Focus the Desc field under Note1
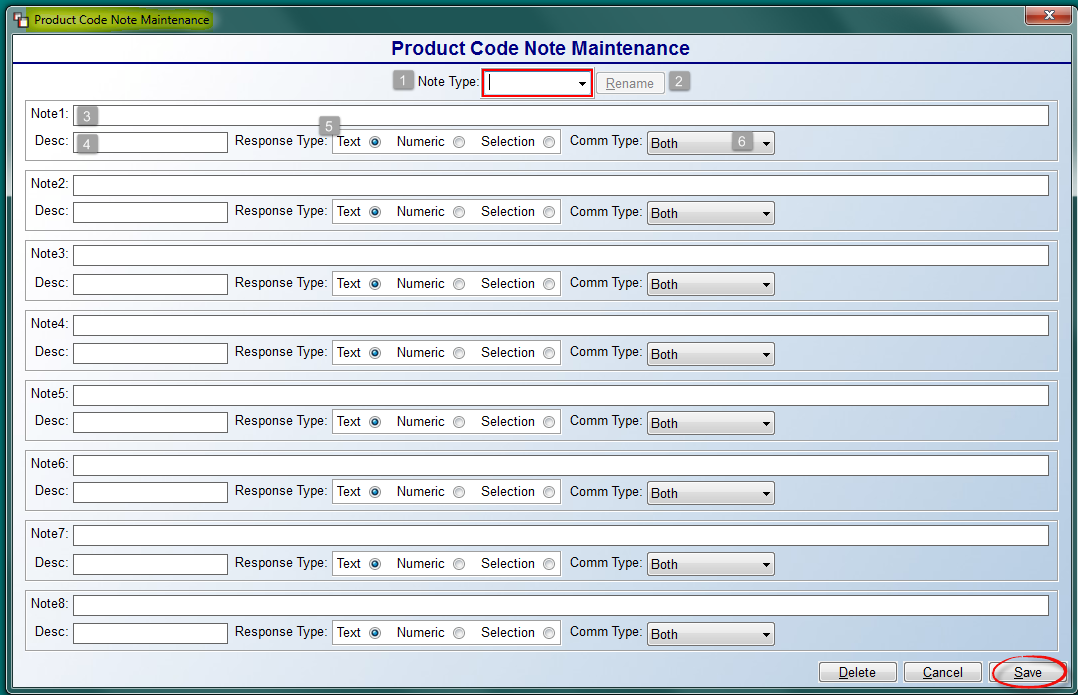The image size is (1078, 695). 151,142
